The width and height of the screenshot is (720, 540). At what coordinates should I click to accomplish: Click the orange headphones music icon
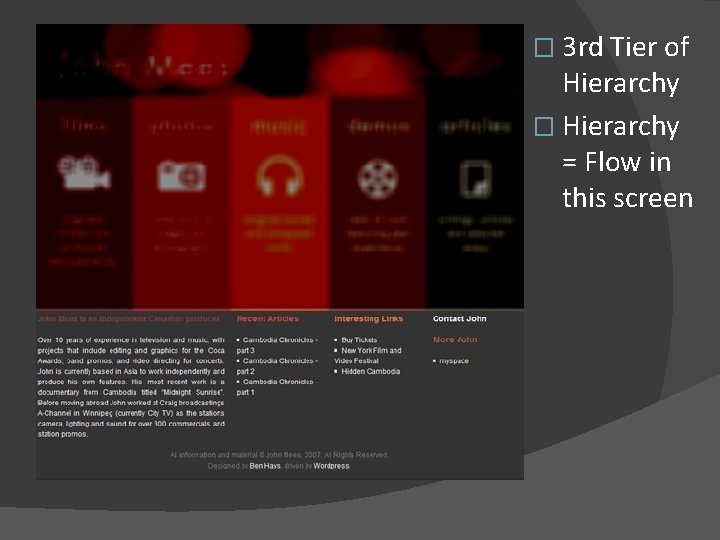(280, 176)
